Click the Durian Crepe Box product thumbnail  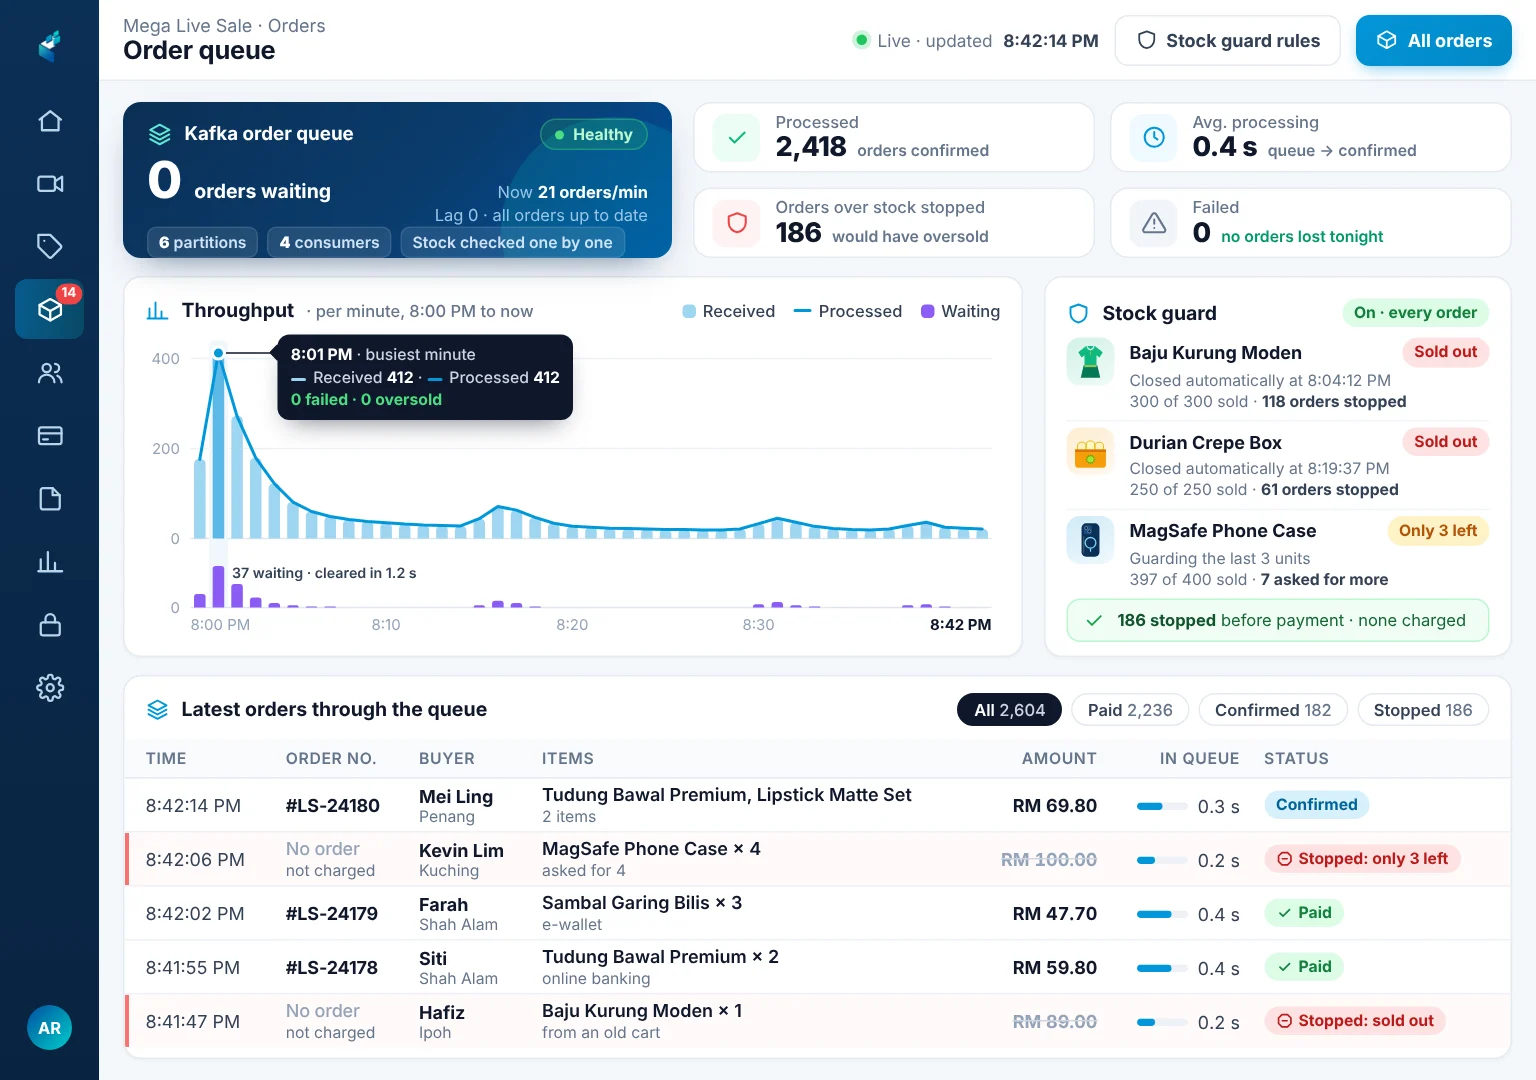[x=1090, y=451]
